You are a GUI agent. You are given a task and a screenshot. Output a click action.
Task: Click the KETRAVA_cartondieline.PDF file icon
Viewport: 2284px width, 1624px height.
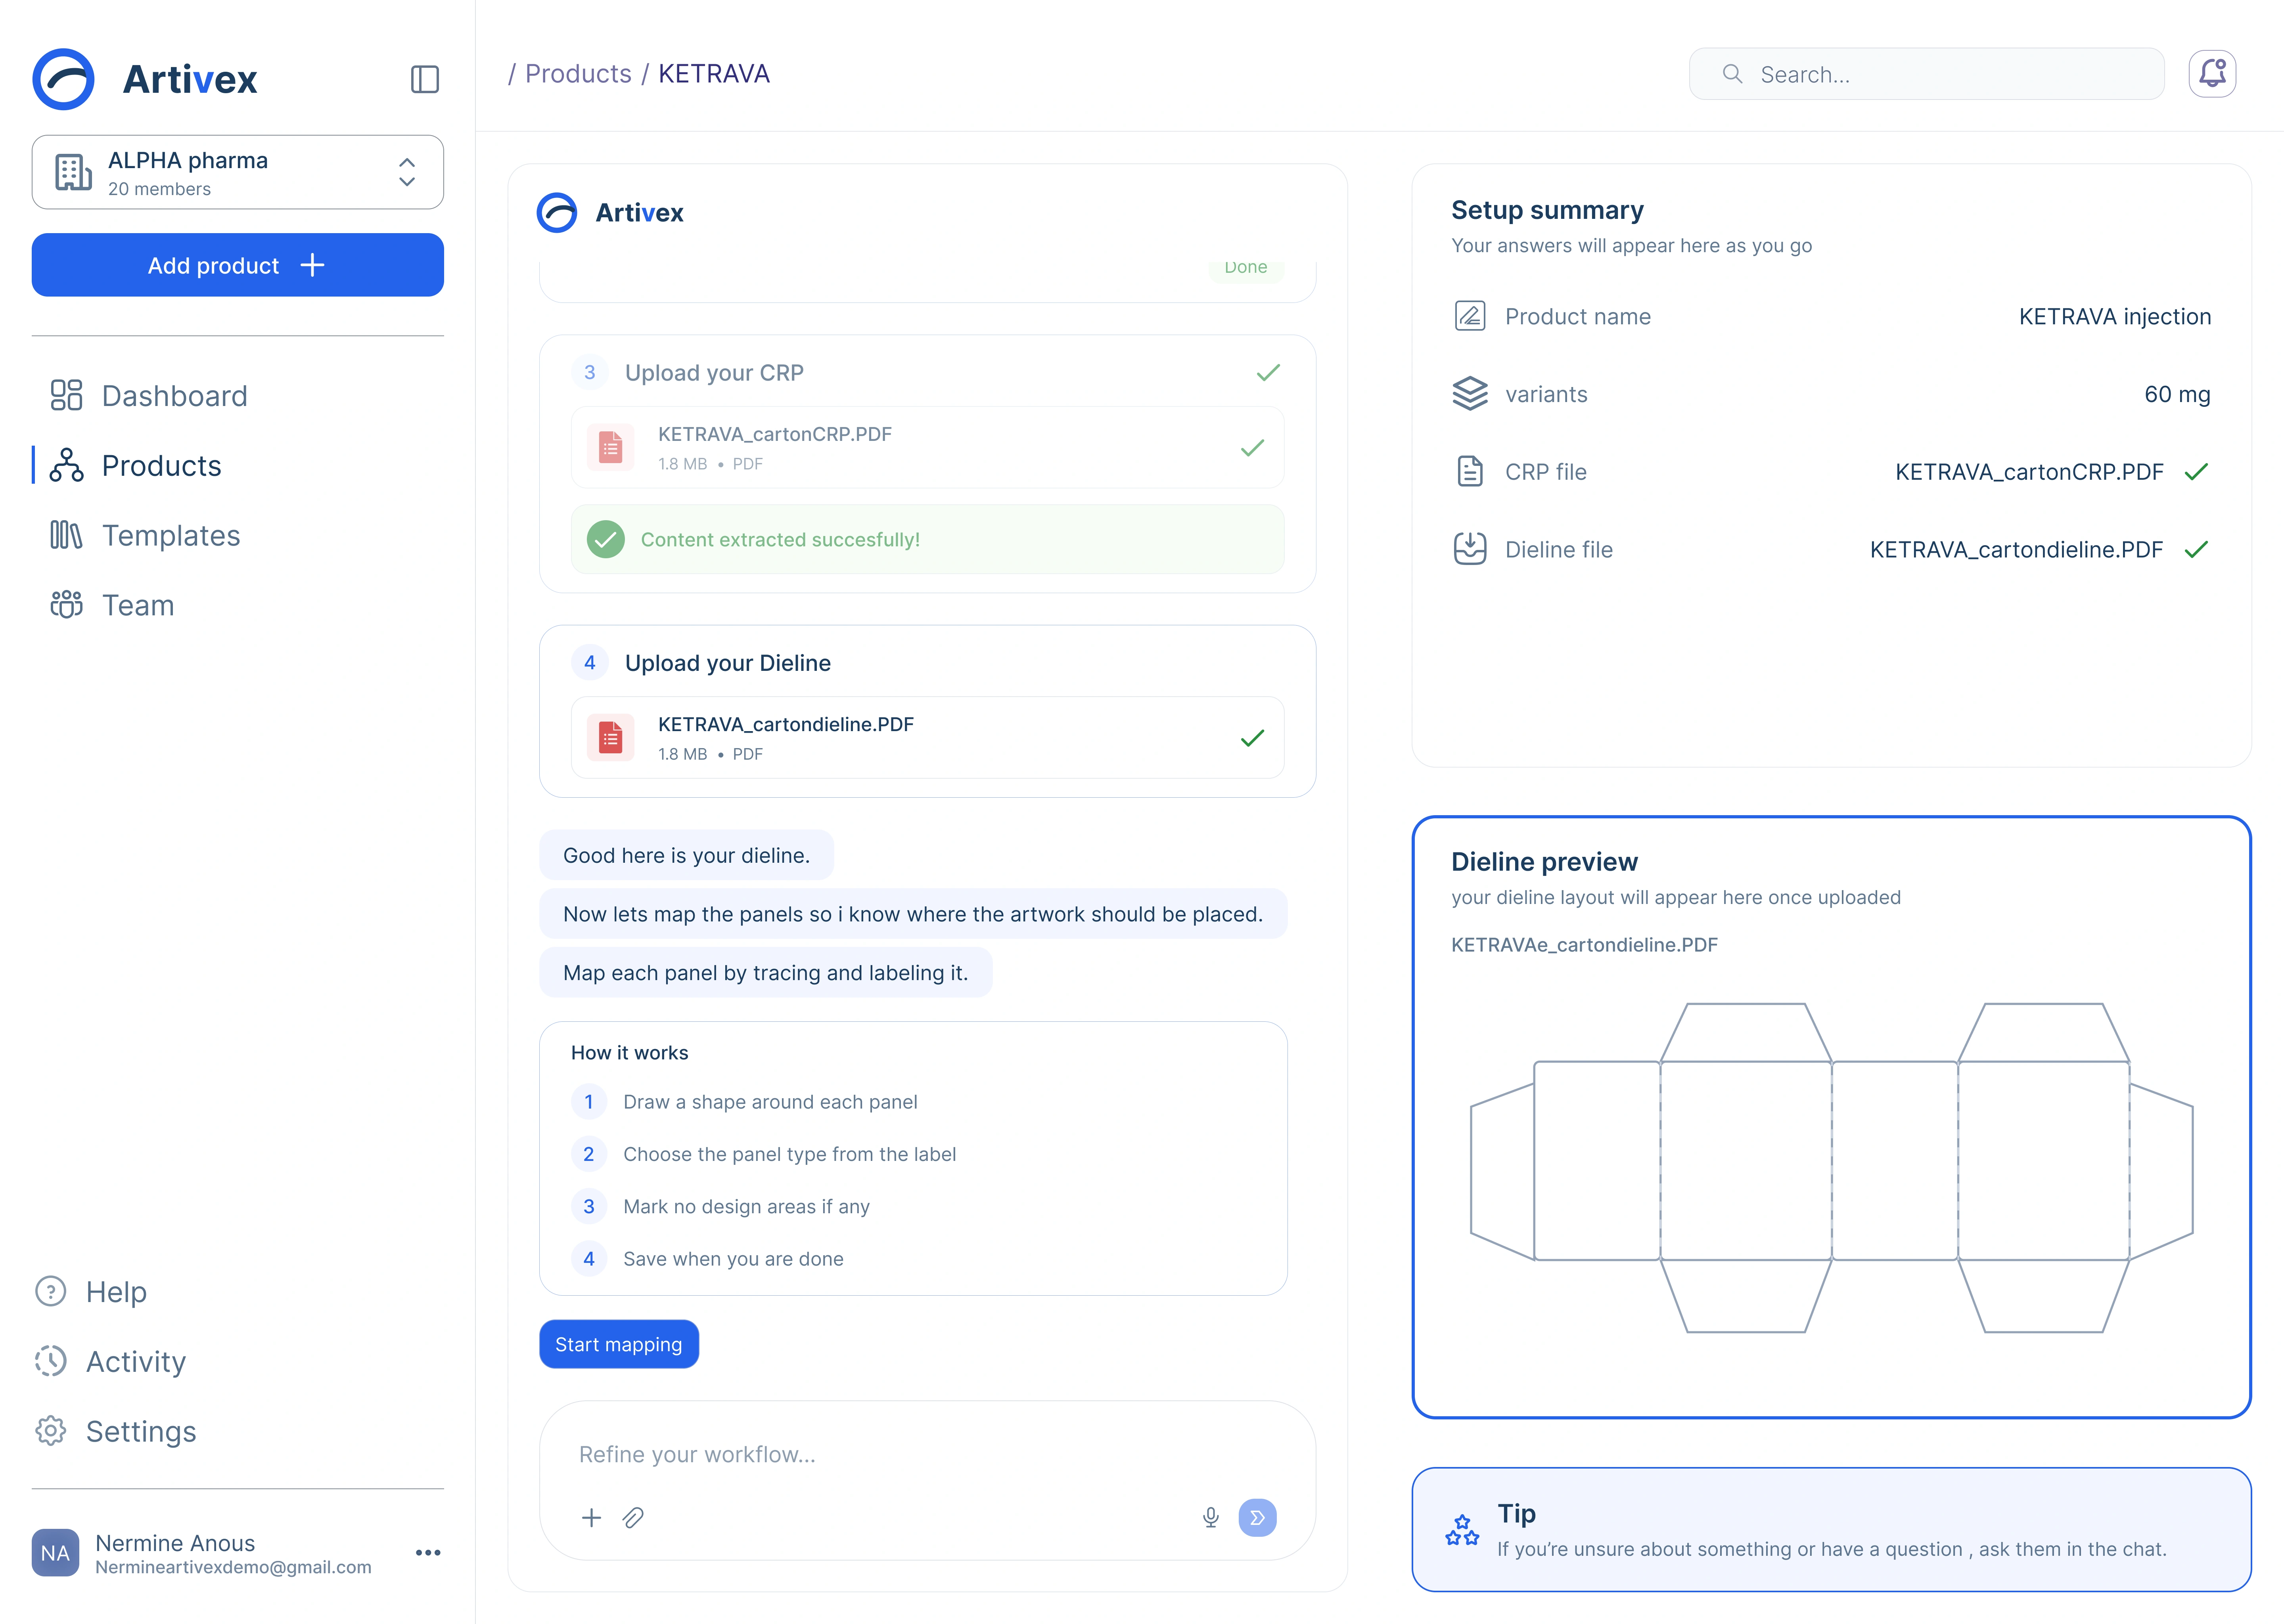[610, 738]
